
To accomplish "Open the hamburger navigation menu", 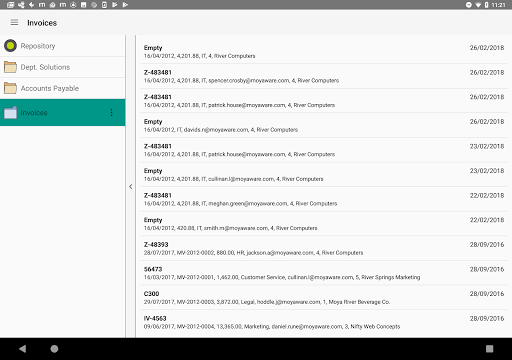I will pos(14,23).
